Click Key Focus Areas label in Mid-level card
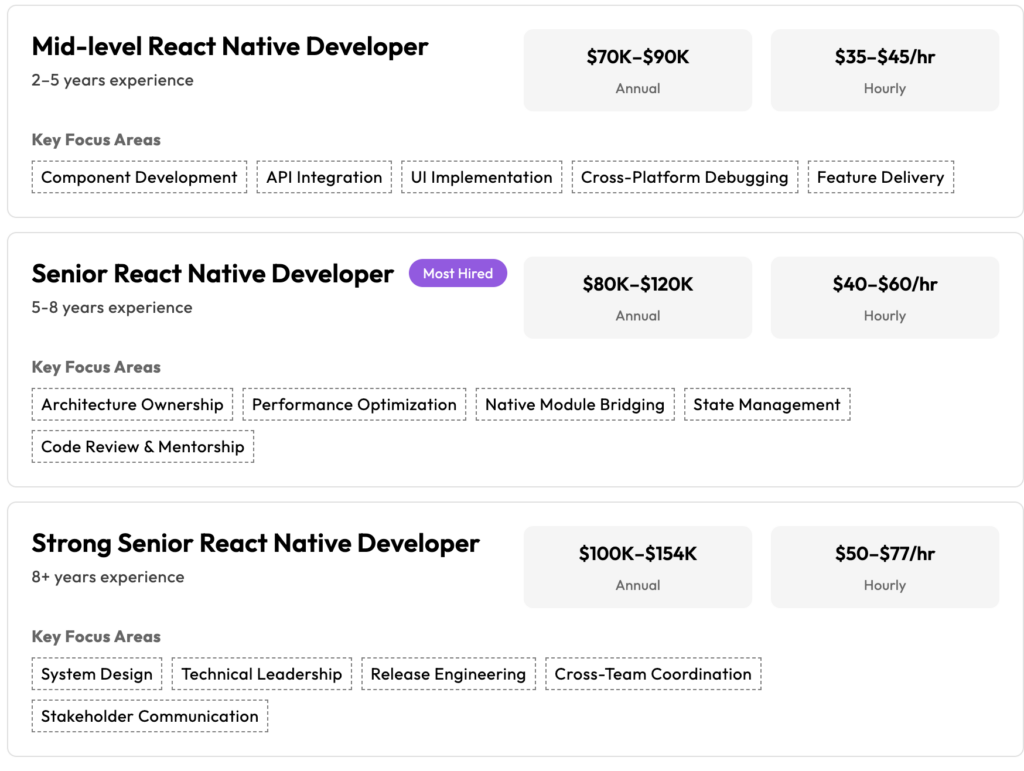This screenshot has width=1024, height=771. tap(96, 140)
